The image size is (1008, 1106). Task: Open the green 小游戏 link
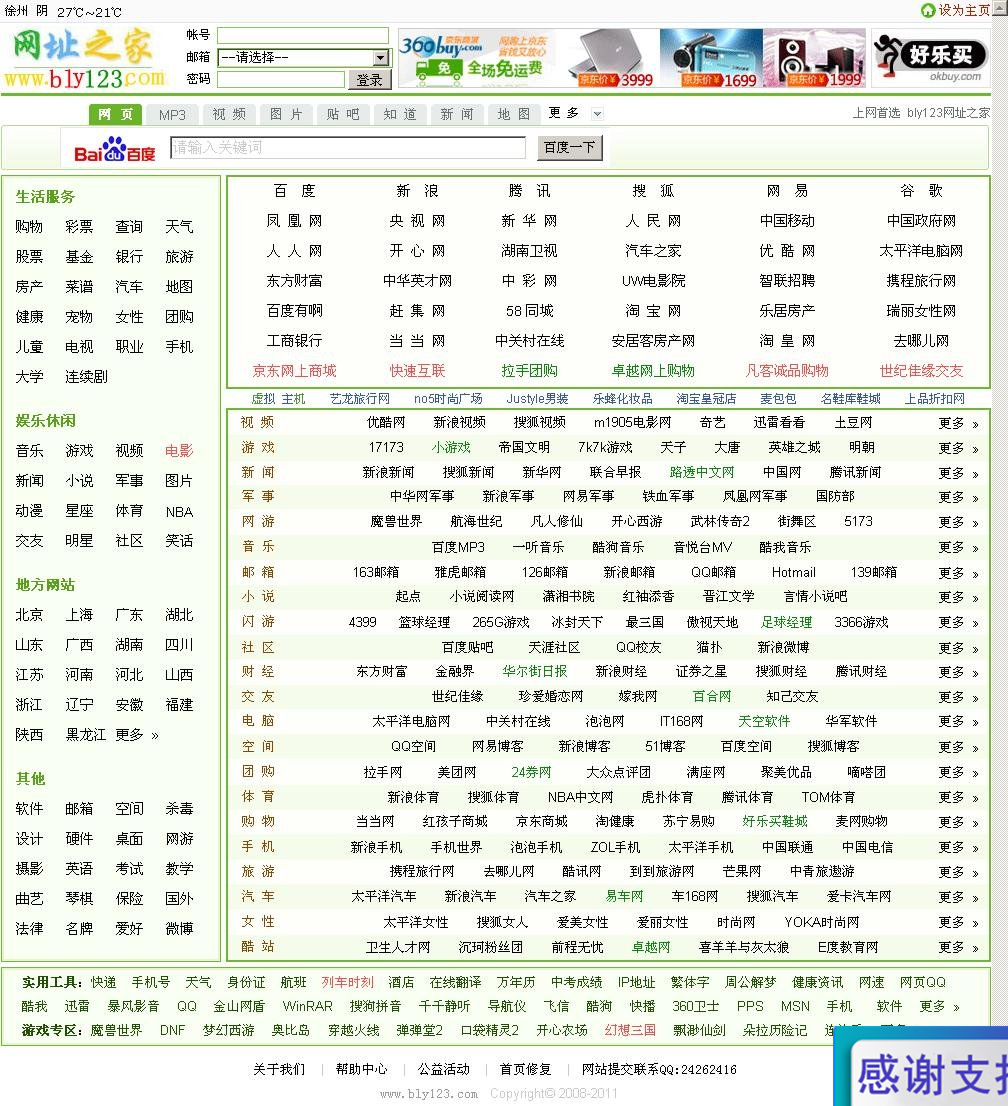[x=451, y=447]
